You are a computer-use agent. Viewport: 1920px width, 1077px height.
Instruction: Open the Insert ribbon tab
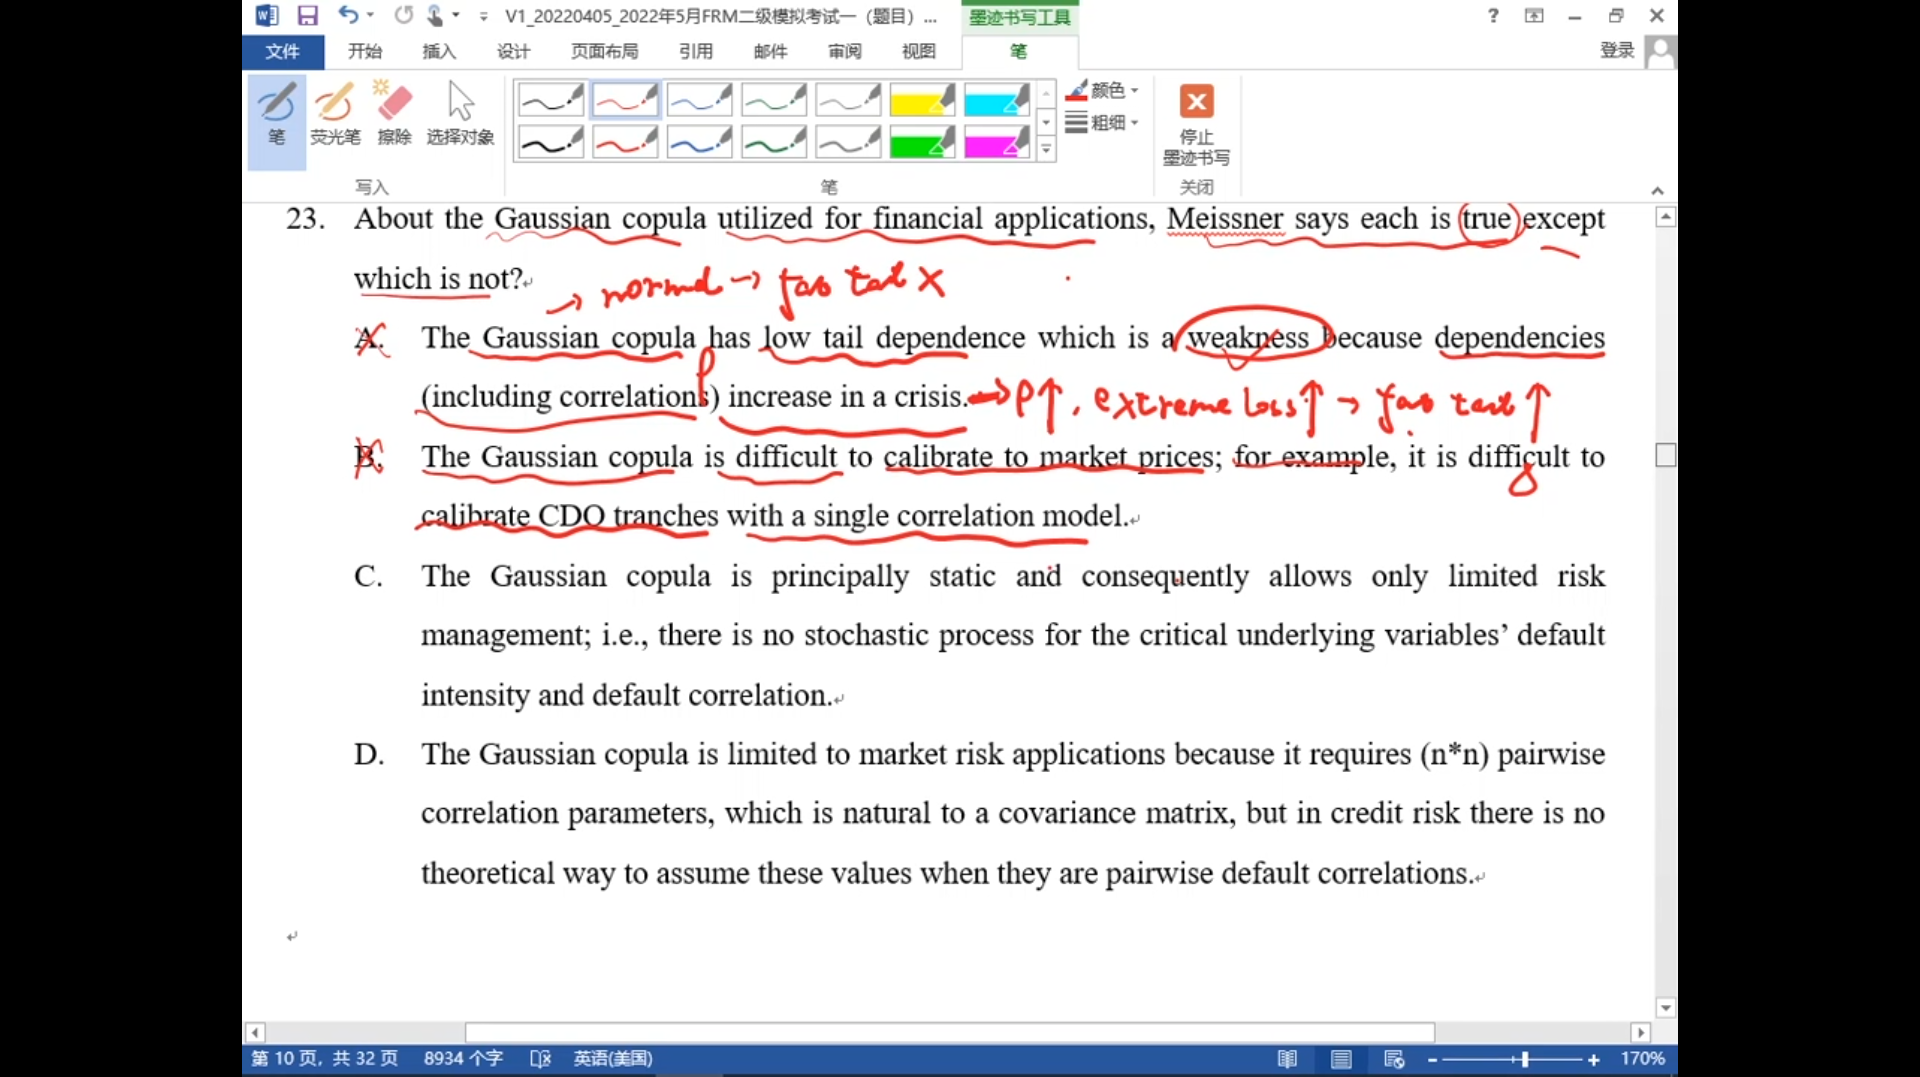(438, 51)
